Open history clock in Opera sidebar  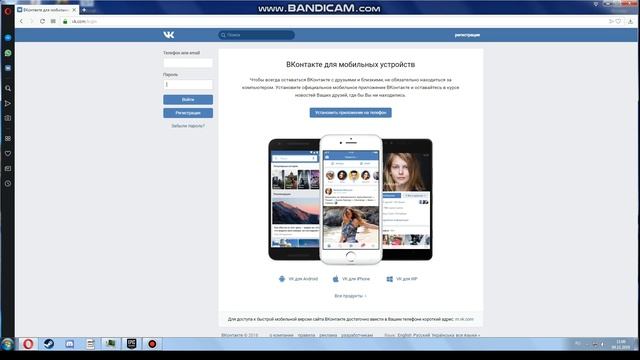coord(8,184)
